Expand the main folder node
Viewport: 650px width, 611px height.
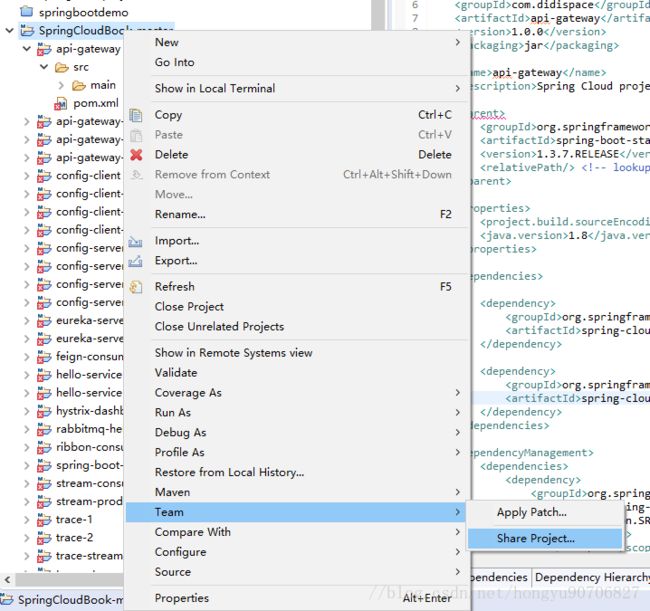pyautogui.click(x=61, y=85)
